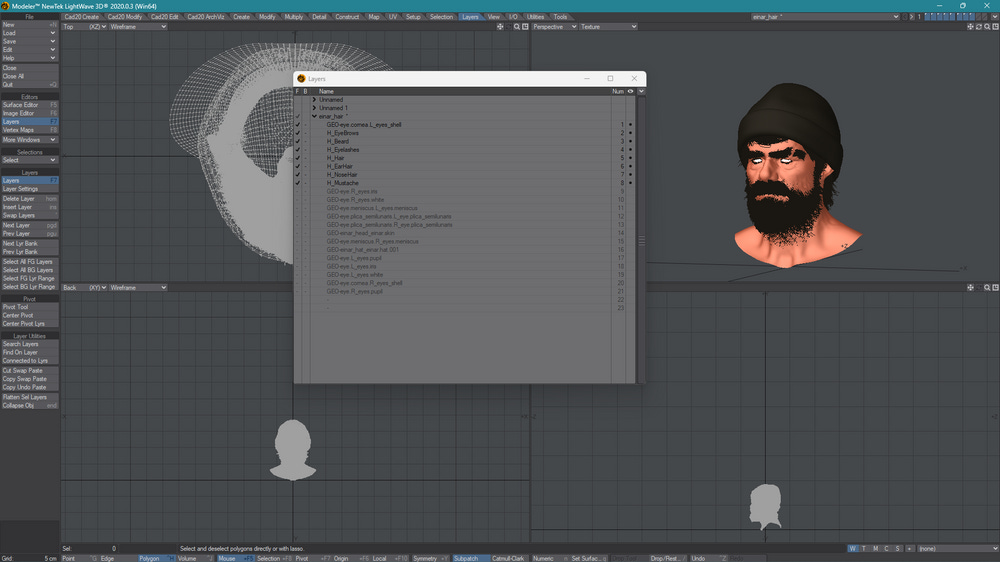Screen dimensions: 1000x562
Task: Click the Layers panel vertical scrollbar
Action: point(641,240)
